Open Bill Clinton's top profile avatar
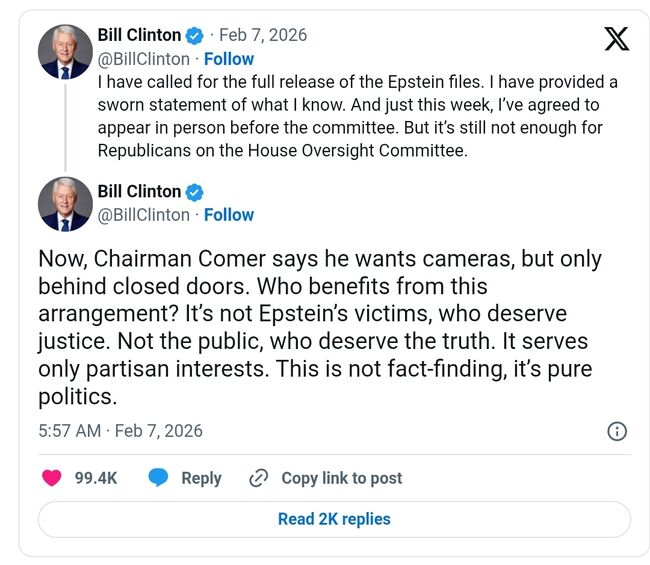The height and width of the screenshot is (565, 650). tap(65, 53)
